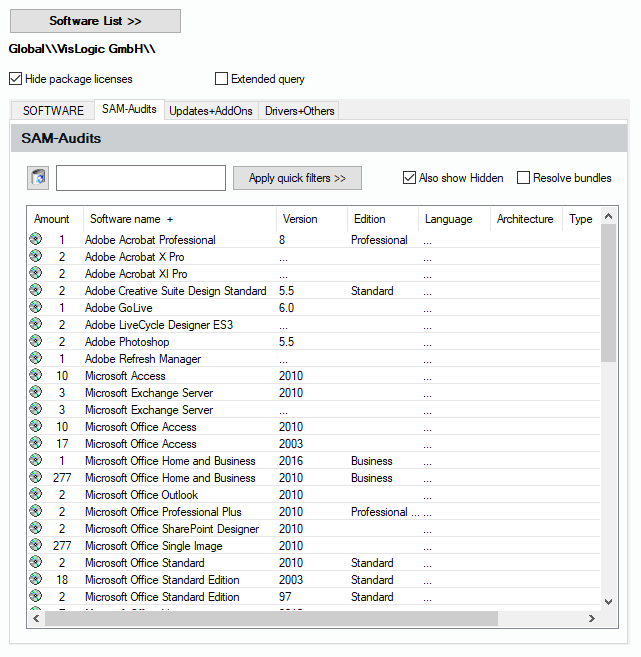Image resolution: width=641 pixels, height=657 pixels.
Task: Select the SOFTWARE tab
Action: click(x=53, y=111)
